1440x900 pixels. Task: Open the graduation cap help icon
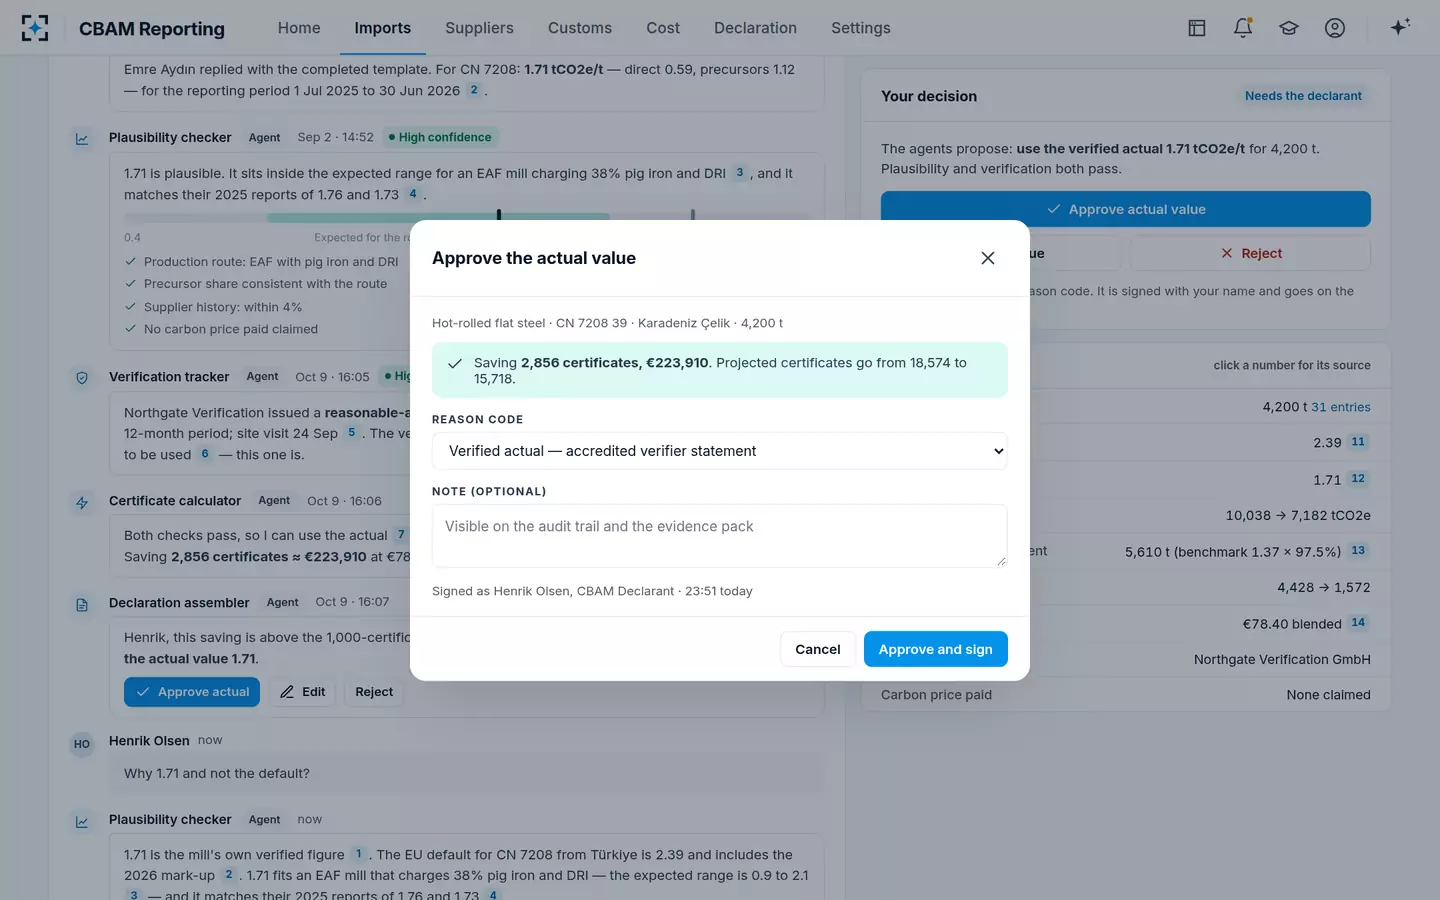click(1289, 28)
